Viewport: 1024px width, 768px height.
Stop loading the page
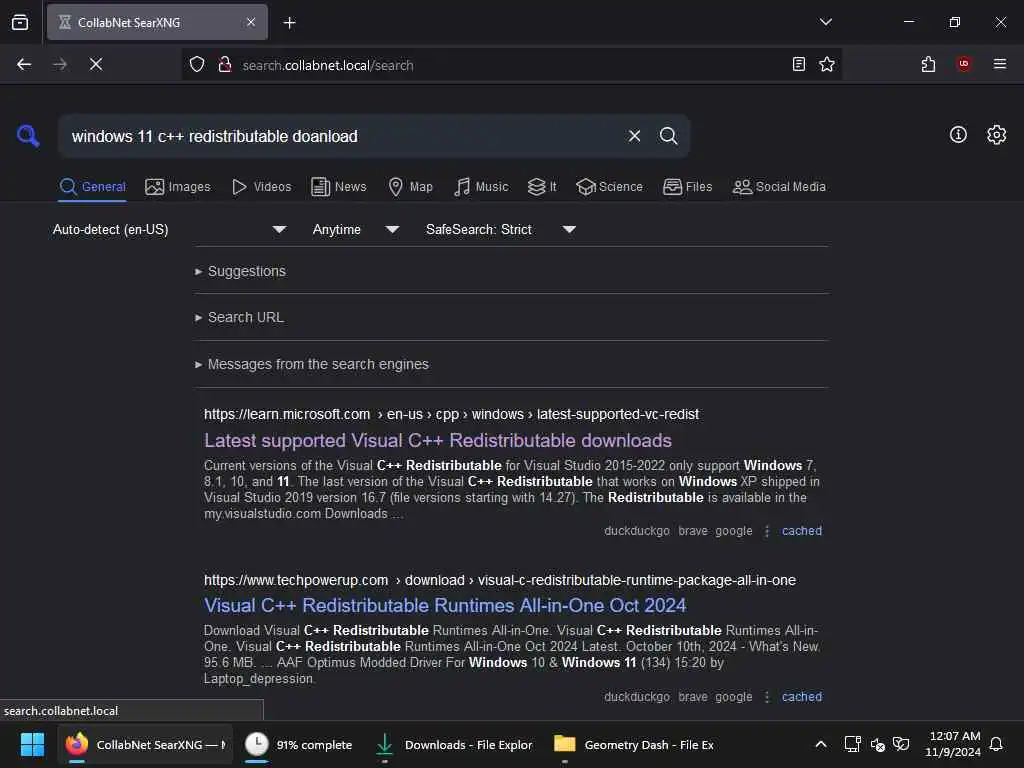click(x=96, y=64)
